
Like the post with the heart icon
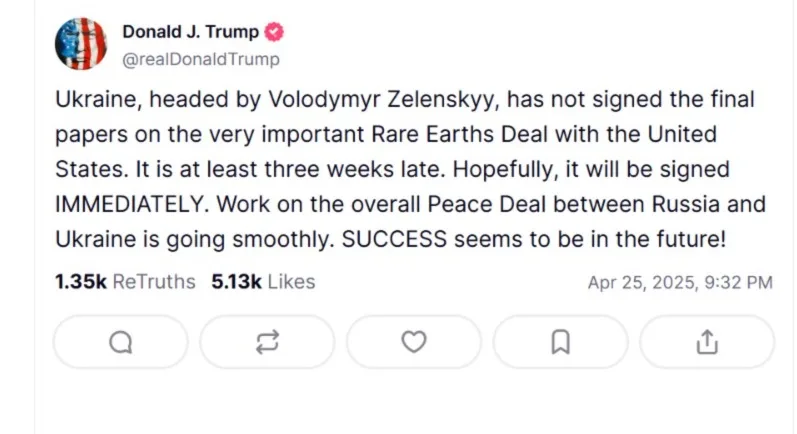point(414,342)
